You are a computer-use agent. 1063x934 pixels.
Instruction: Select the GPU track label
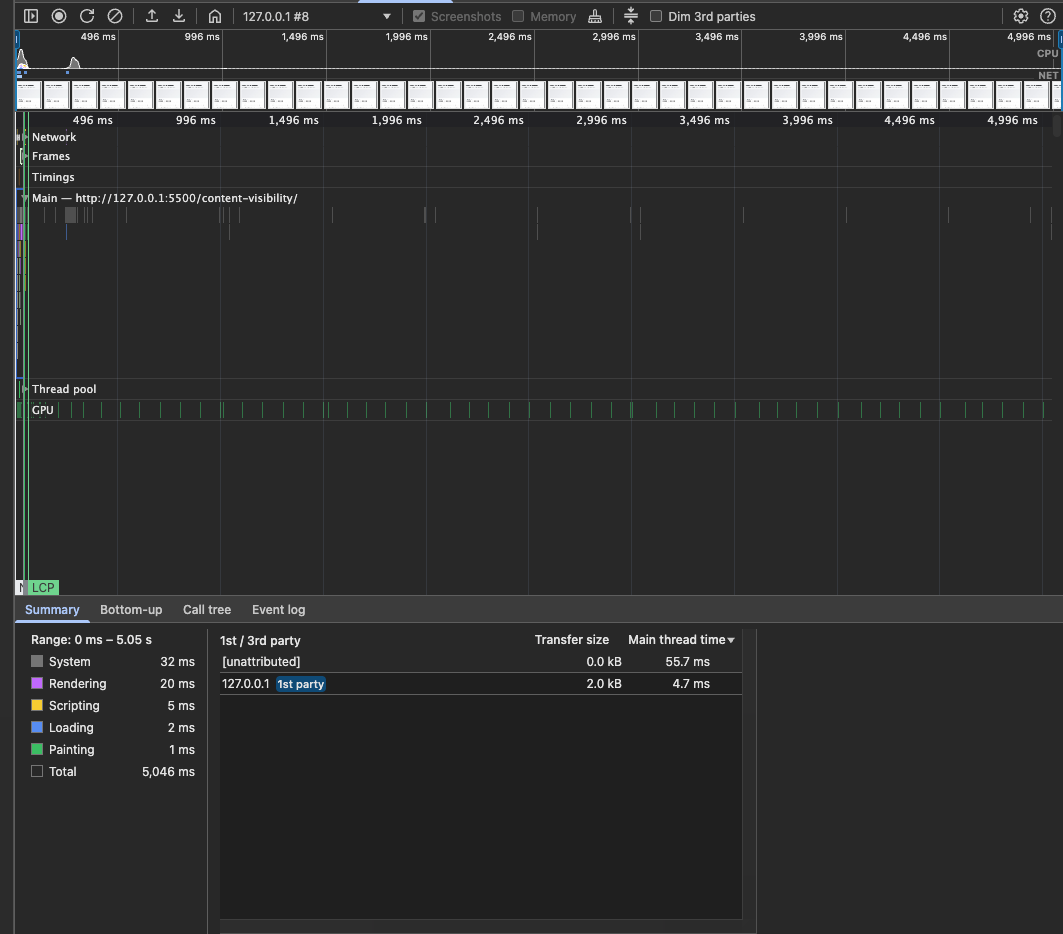(43, 410)
